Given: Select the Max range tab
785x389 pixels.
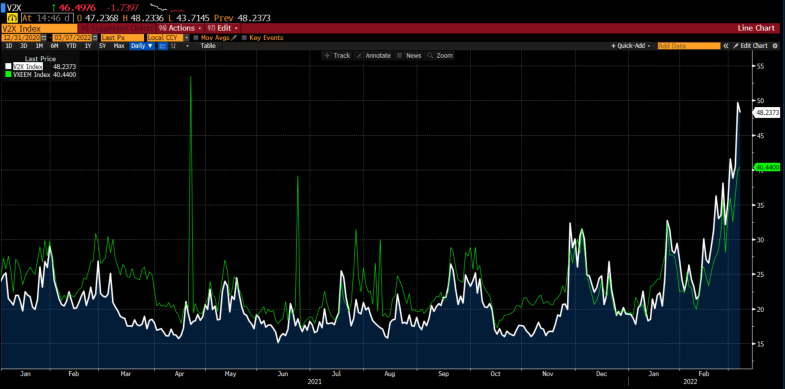Looking at the screenshot, I should pos(119,46).
